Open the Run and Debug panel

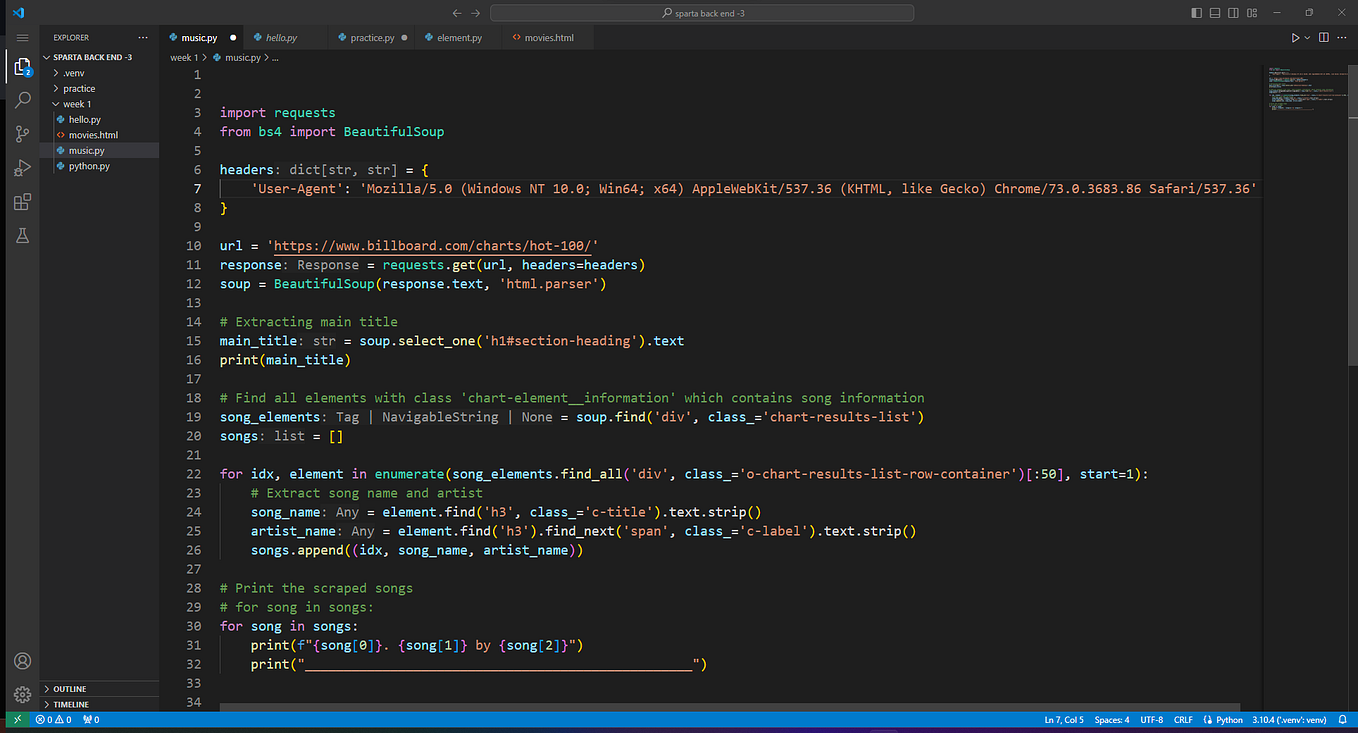pyautogui.click(x=22, y=167)
